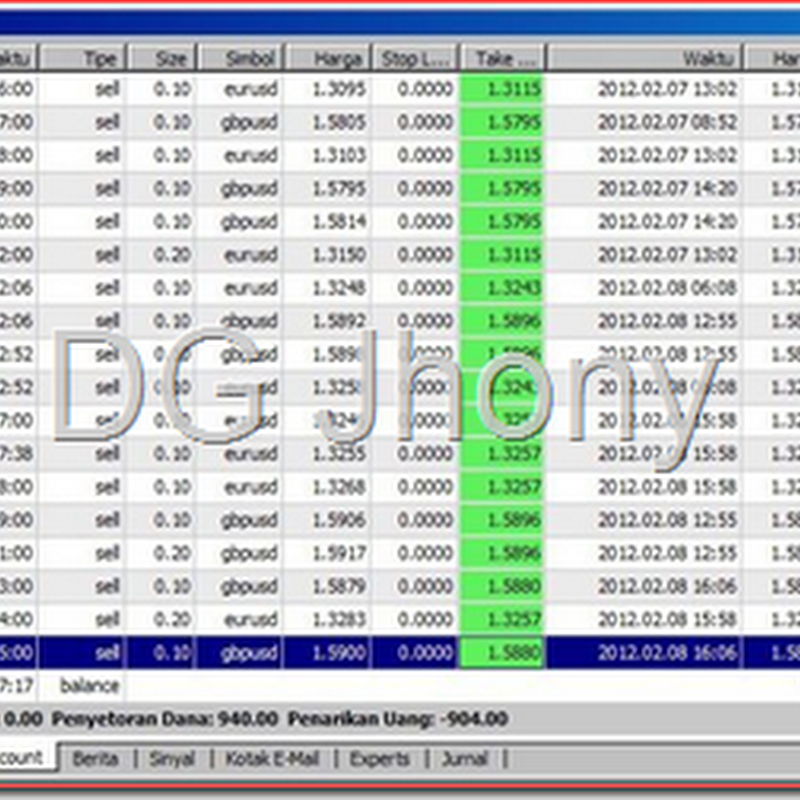
Task: Sort by the Tipe column header
Action: 82,58
